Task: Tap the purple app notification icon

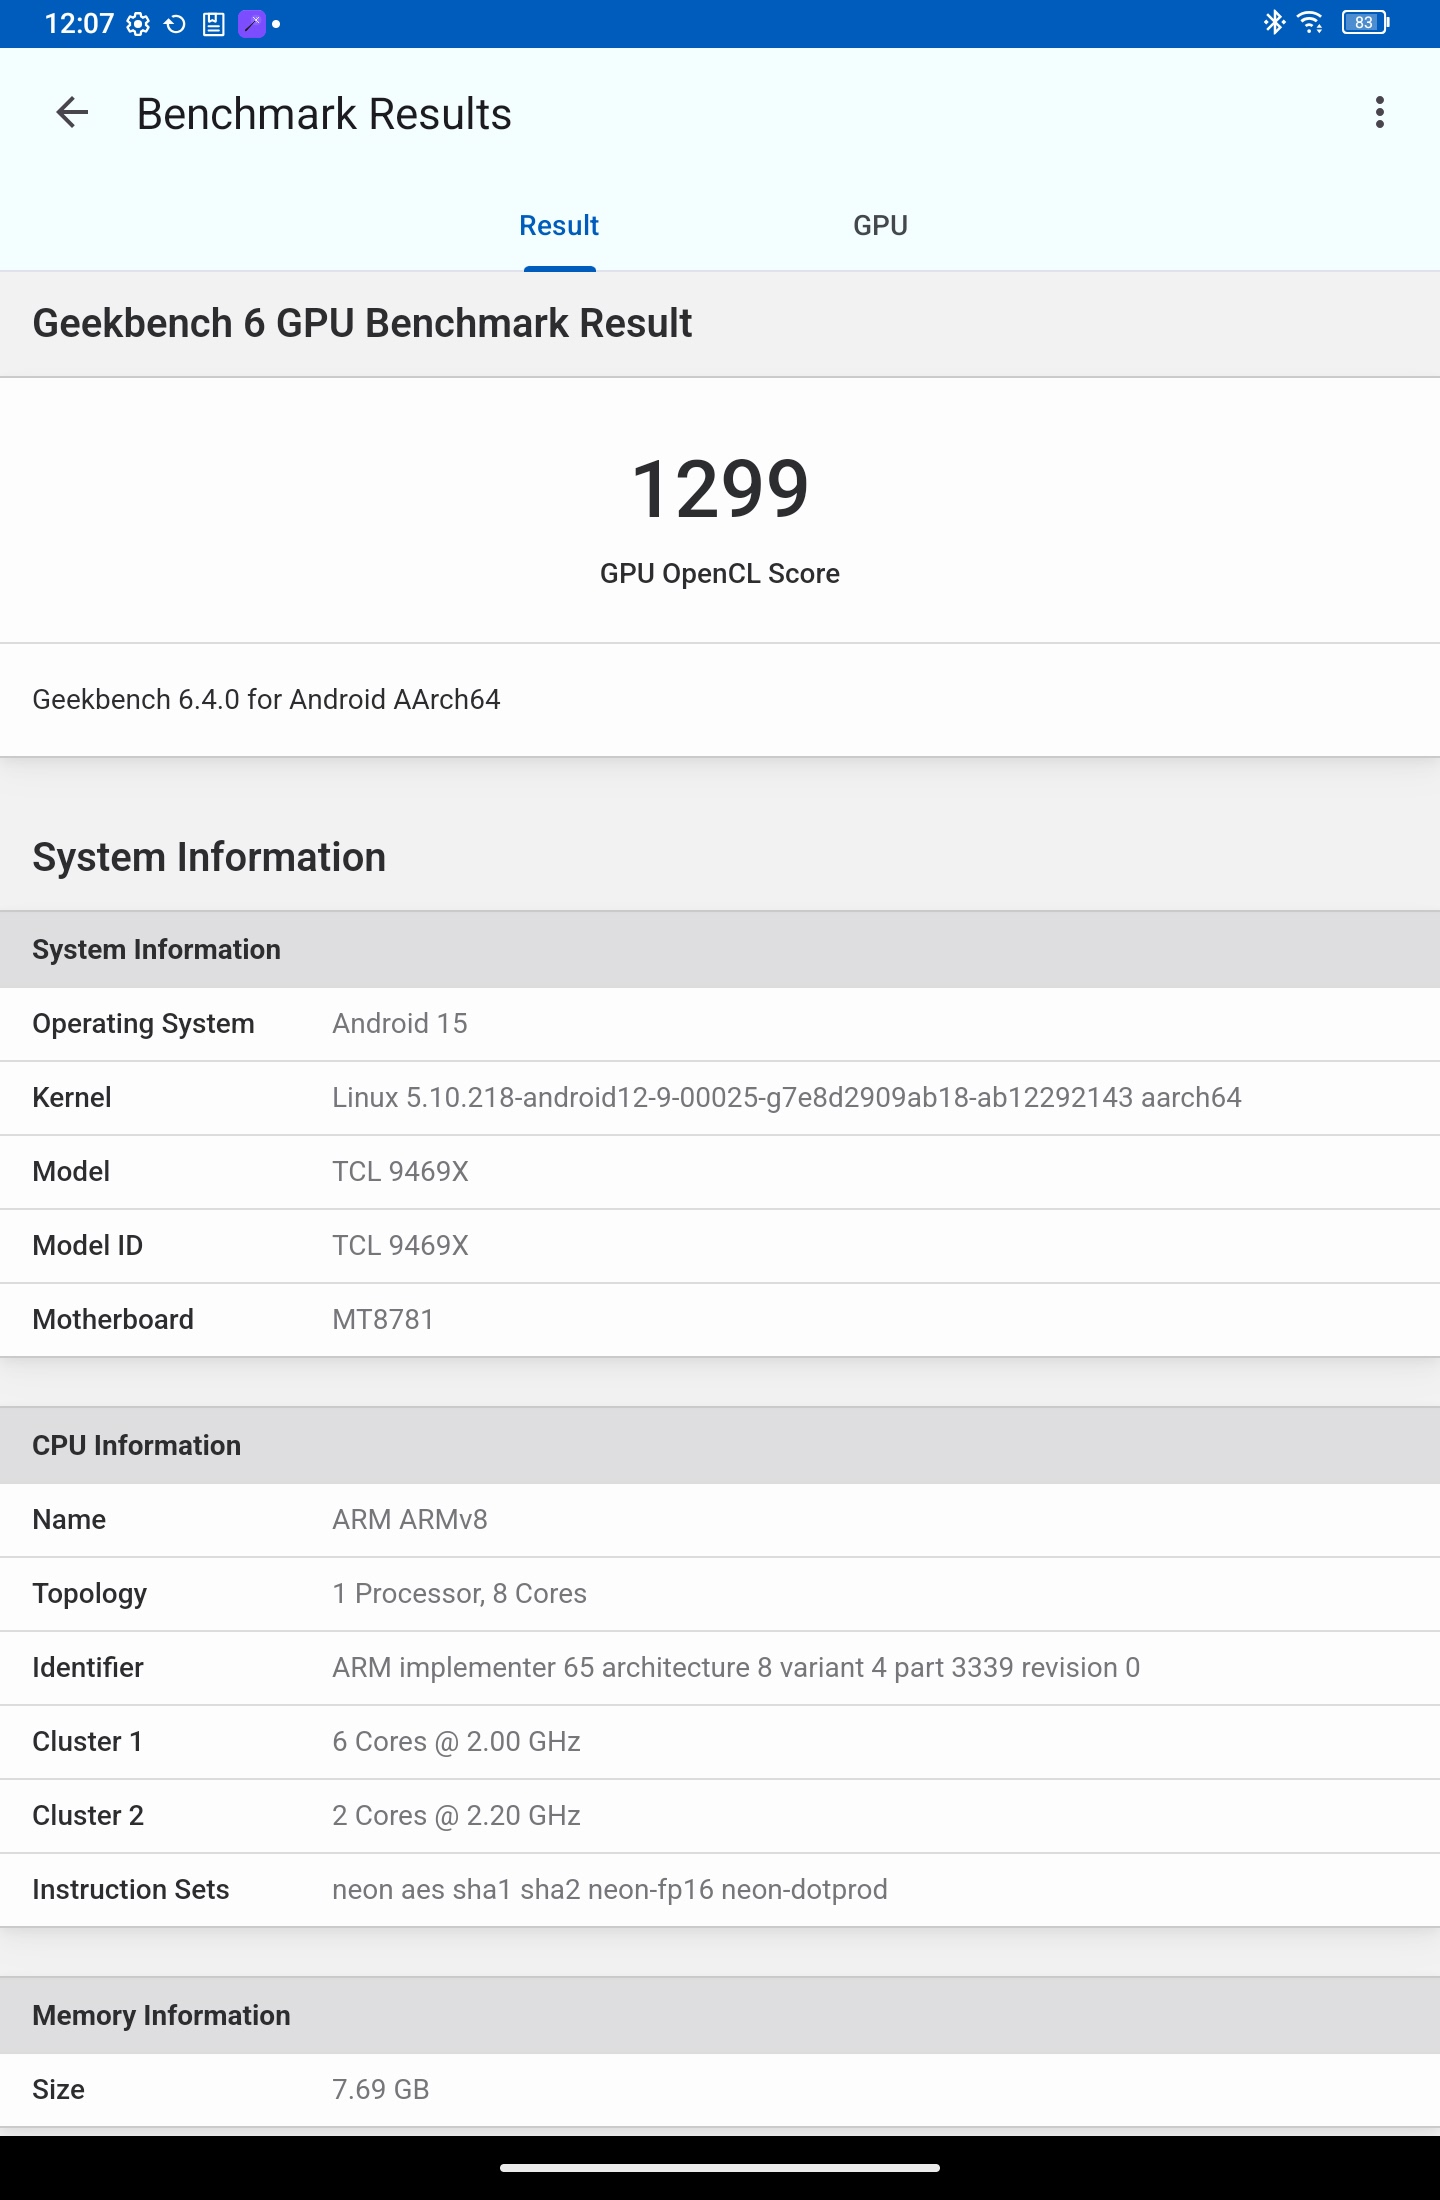Action: (x=252, y=24)
